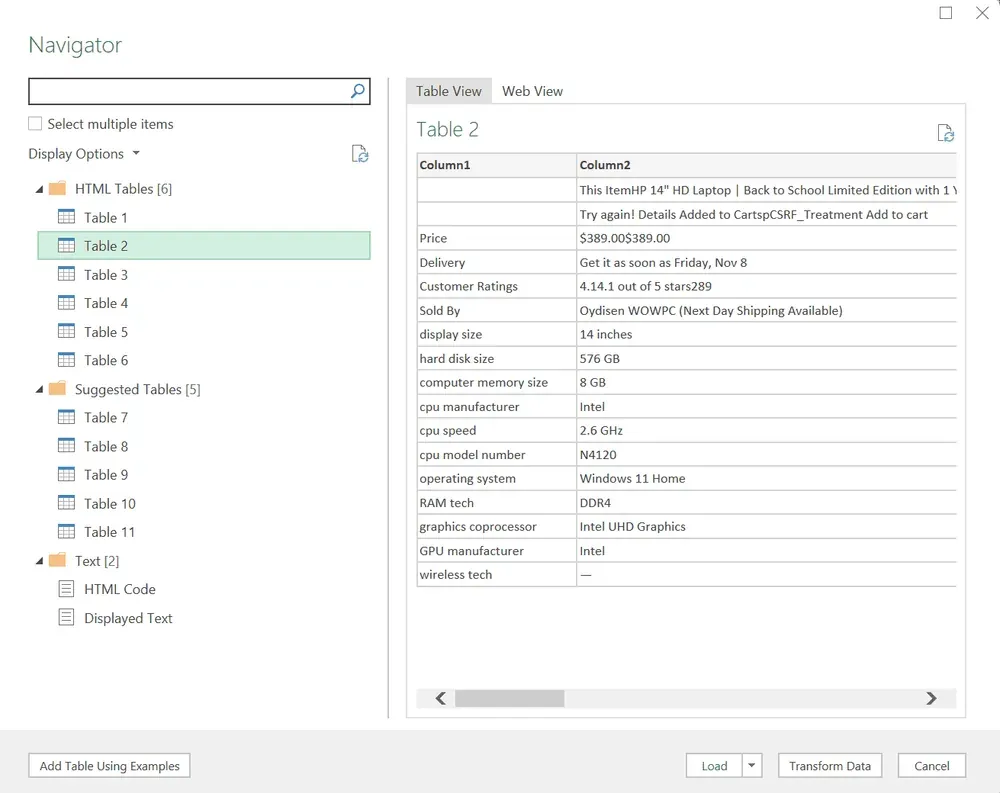The image size is (1000, 793).
Task: Click the wireless tech cell
Action: pyautogui.click(x=497, y=574)
